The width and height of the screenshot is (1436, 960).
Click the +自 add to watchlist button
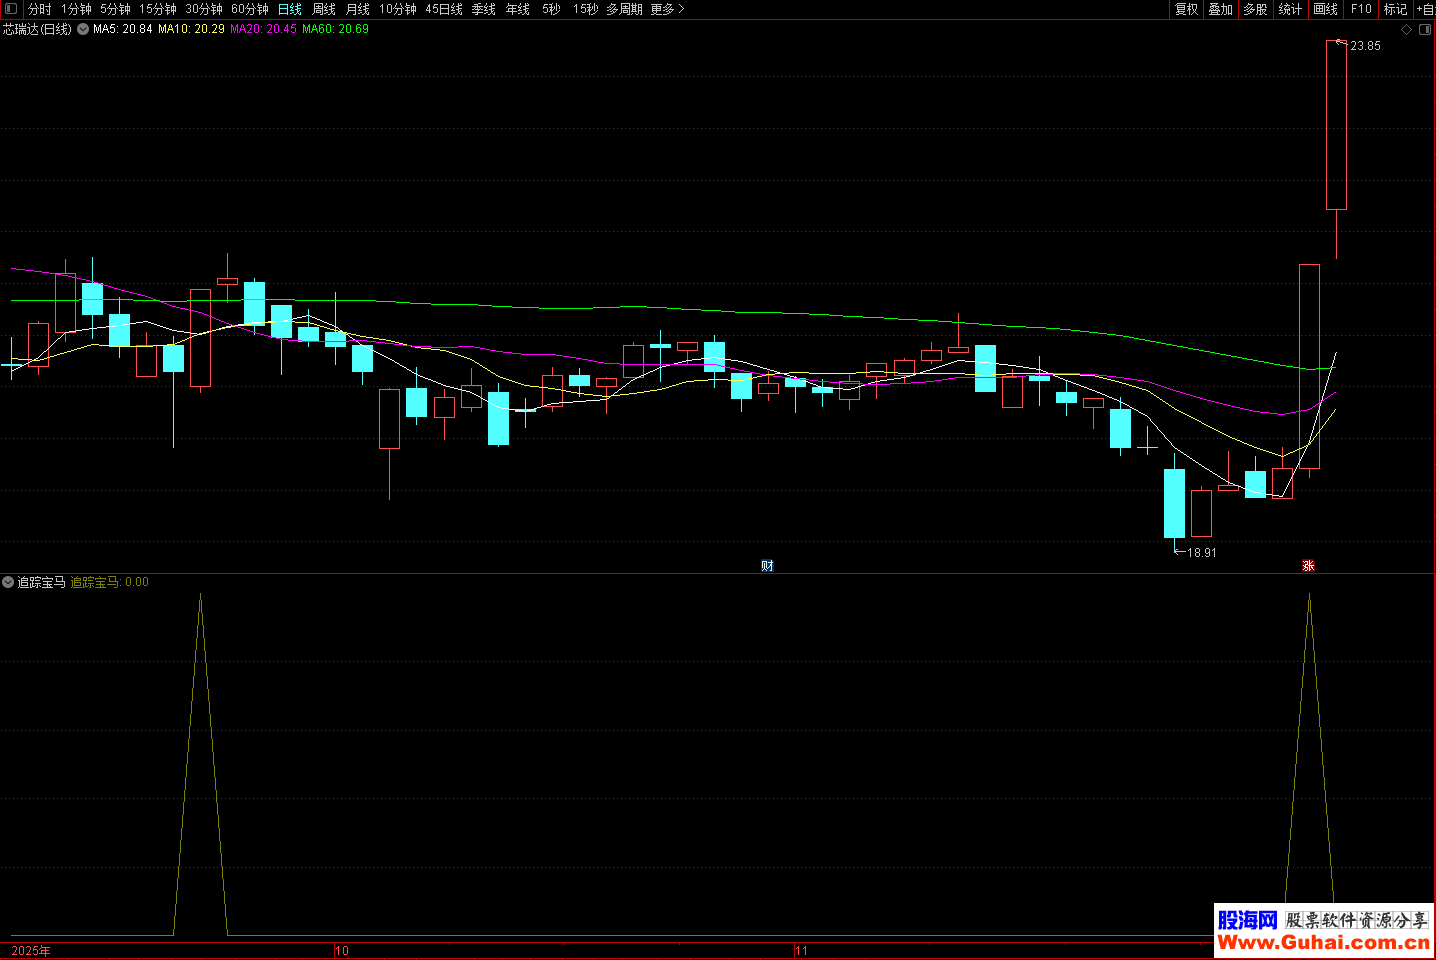tap(1425, 9)
